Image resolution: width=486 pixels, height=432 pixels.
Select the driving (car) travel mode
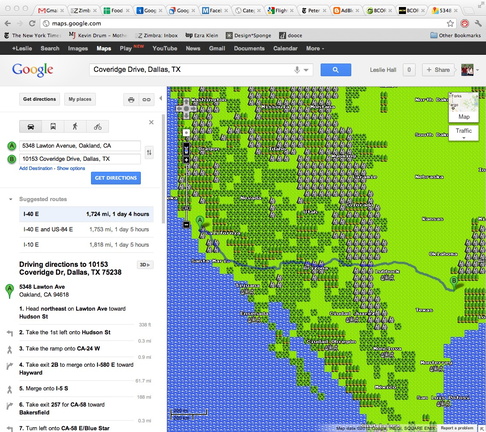(x=31, y=127)
